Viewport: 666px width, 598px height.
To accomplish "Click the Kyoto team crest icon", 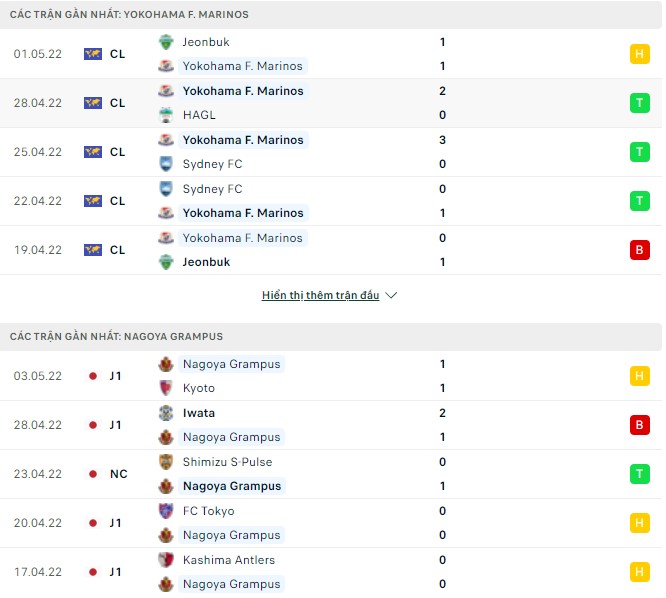I will coord(166,388).
